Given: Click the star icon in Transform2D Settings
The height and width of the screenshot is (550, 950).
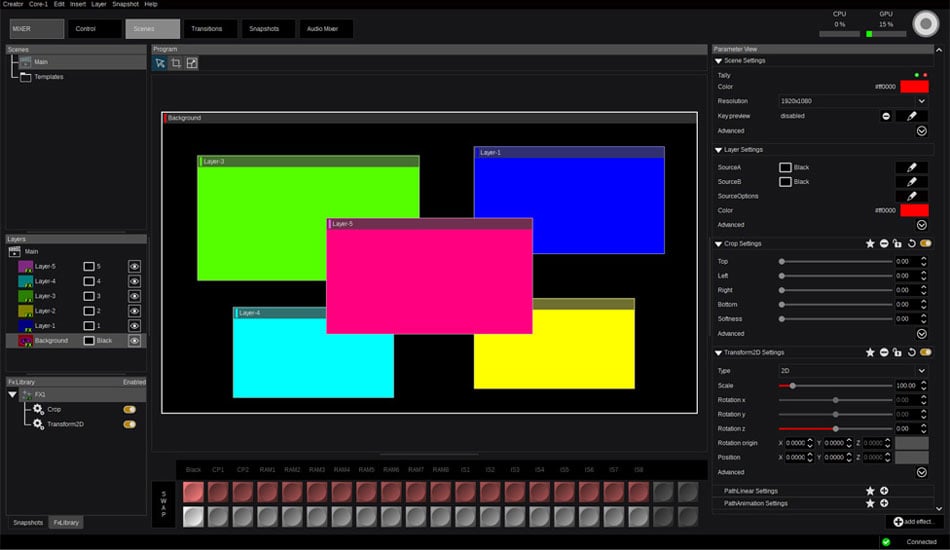Looking at the screenshot, I should [870, 353].
